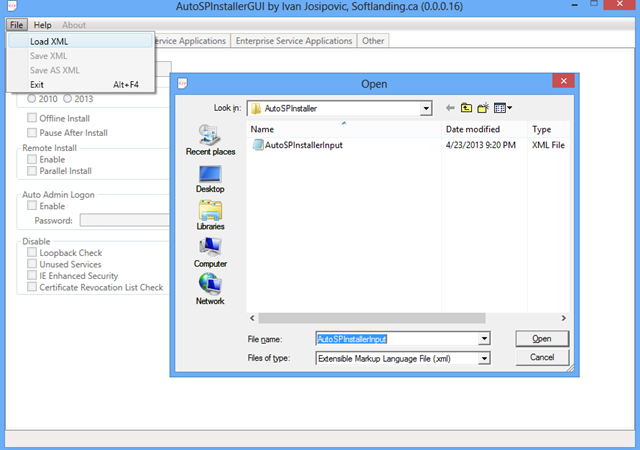Click the AutoSPInstallerGUI app title icon
The image size is (640, 450).
12,6
